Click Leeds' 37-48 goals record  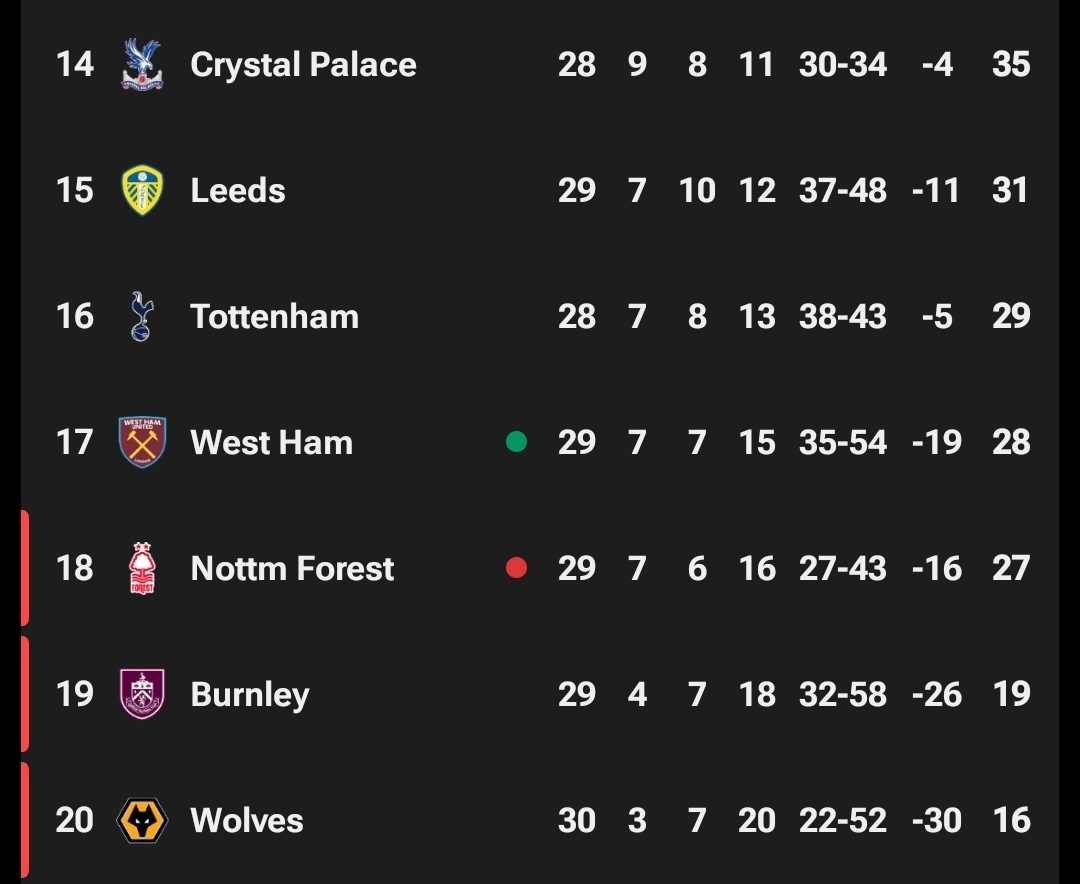click(842, 191)
